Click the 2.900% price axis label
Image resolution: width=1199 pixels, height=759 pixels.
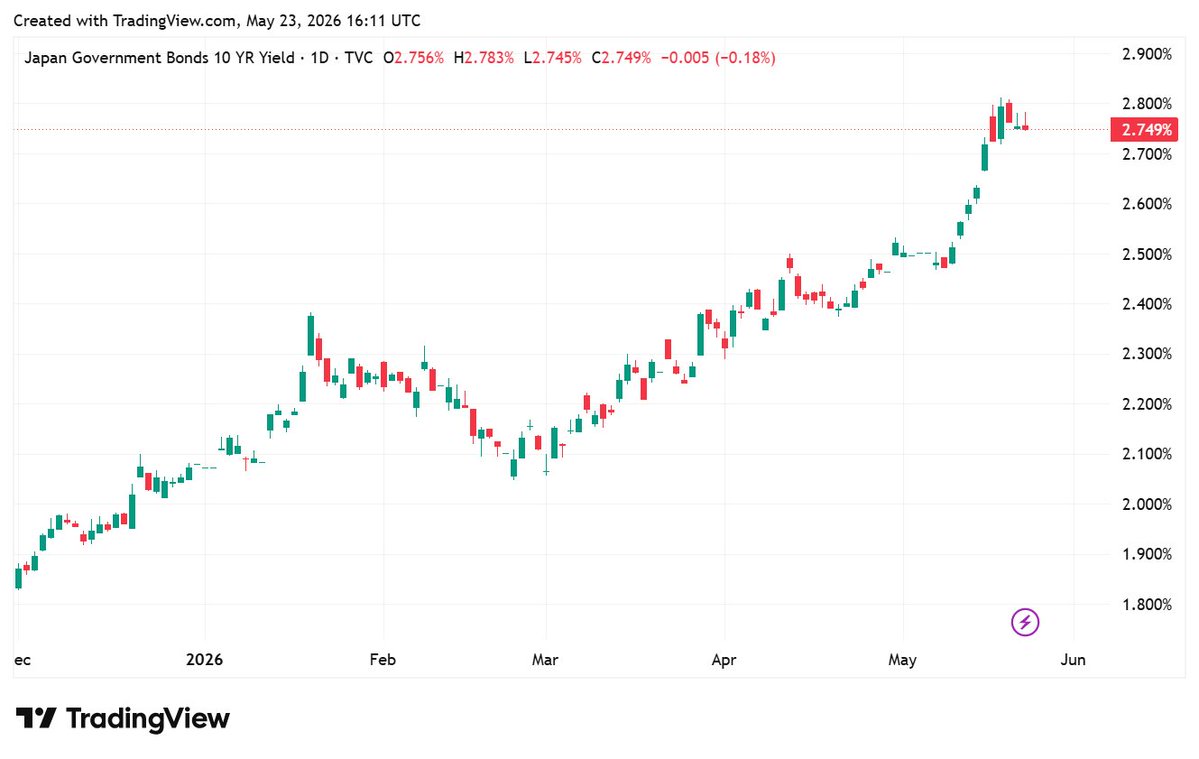coord(1147,54)
